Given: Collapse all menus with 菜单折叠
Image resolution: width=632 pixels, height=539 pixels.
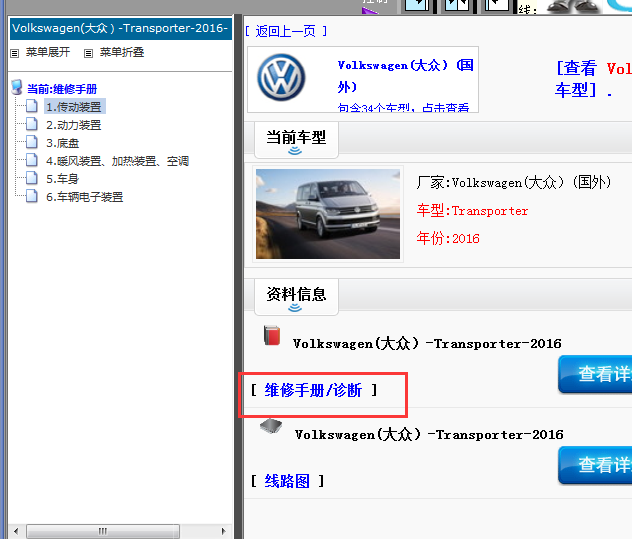Looking at the screenshot, I should (x=122, y=52).
